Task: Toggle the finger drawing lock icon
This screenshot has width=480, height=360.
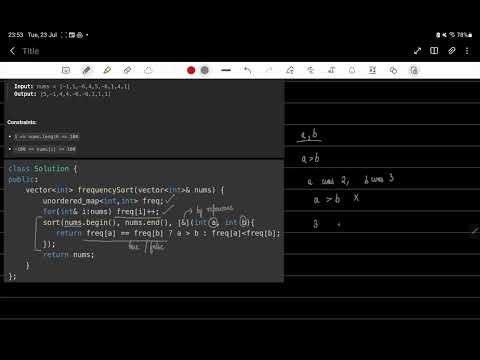Action: coord(414,70)
